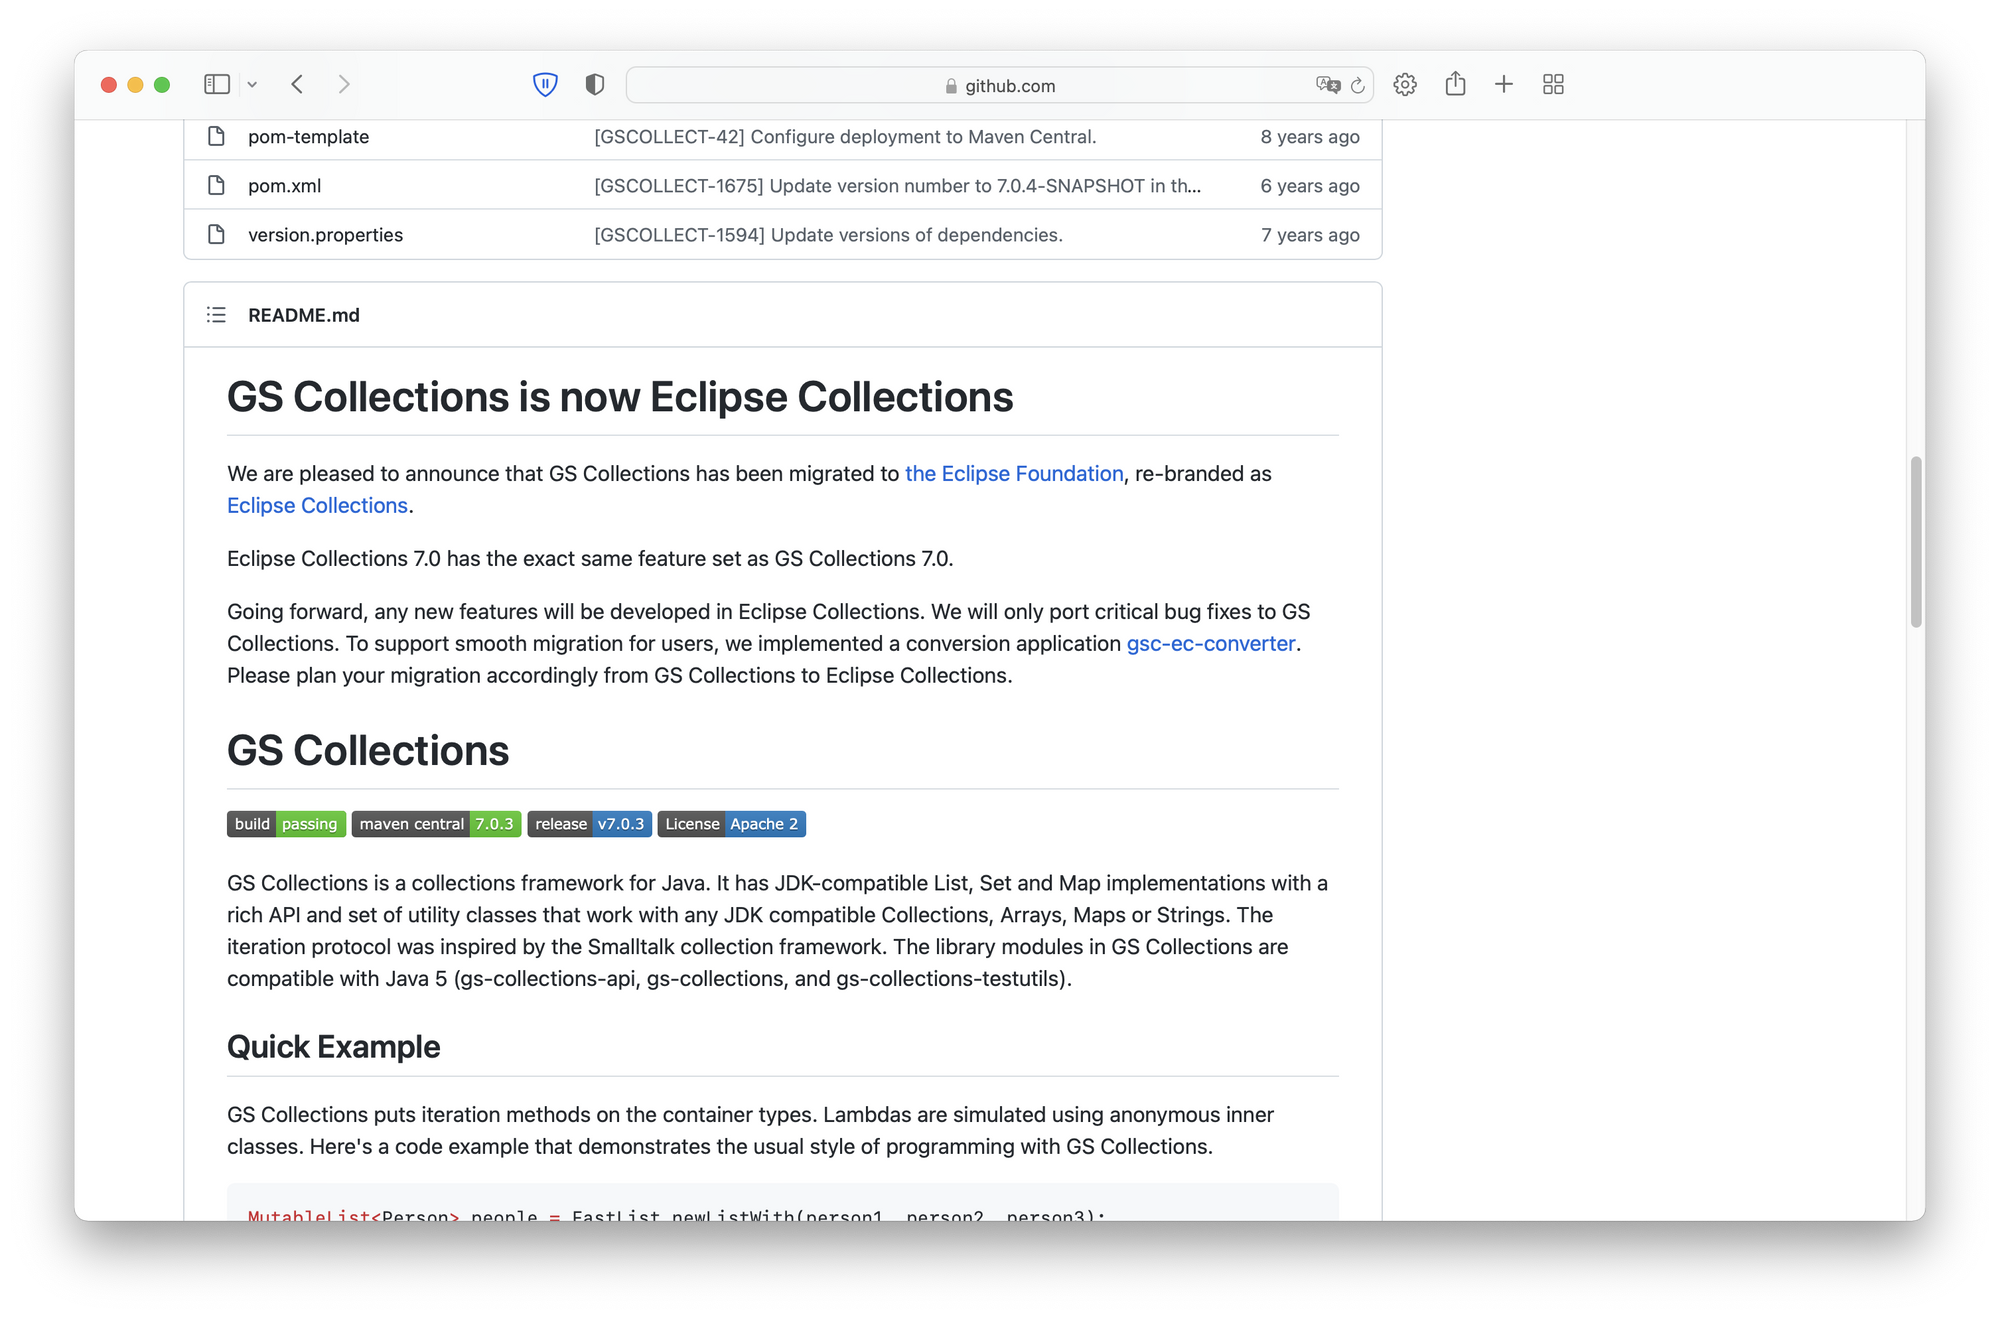Open a new tab with plus icon
The image size is (2000, 1319).
[1503, 85]
